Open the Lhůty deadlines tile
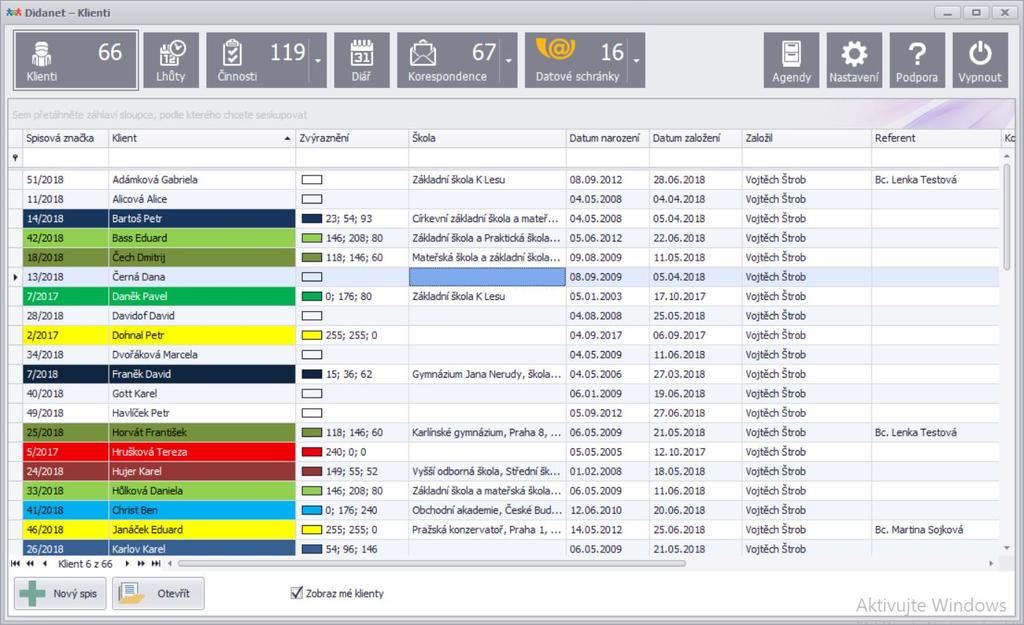Screen dimensions: 1024x625 pyautogui.click(x=171, y=60)
